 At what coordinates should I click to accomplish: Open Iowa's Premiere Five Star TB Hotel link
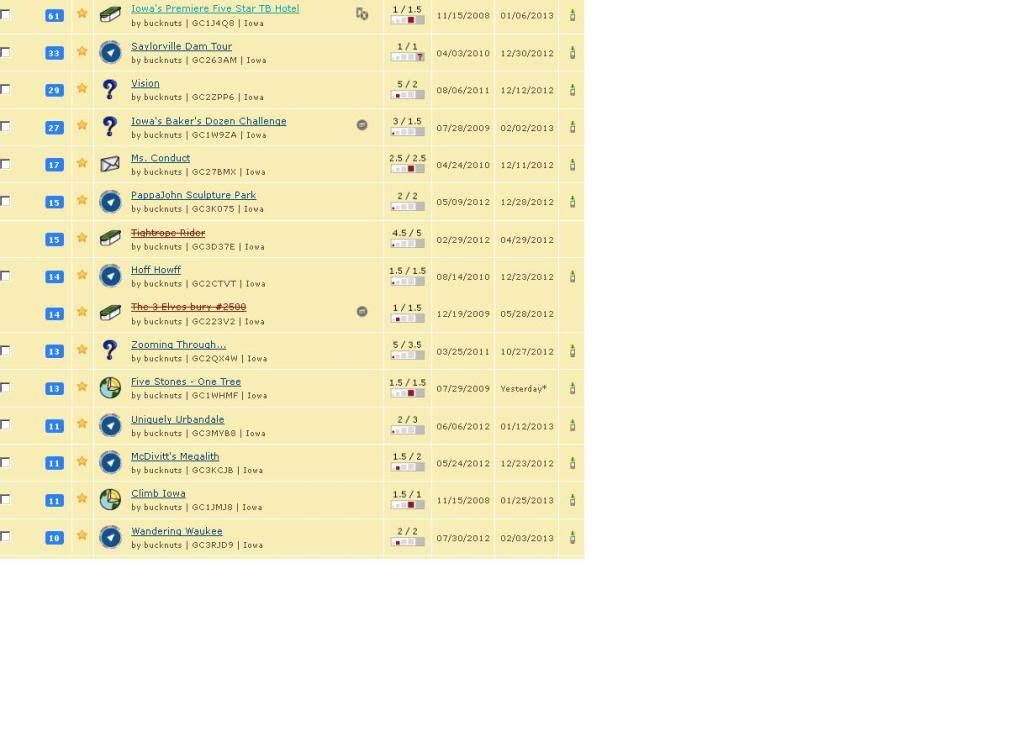click(x=215, y=8)
